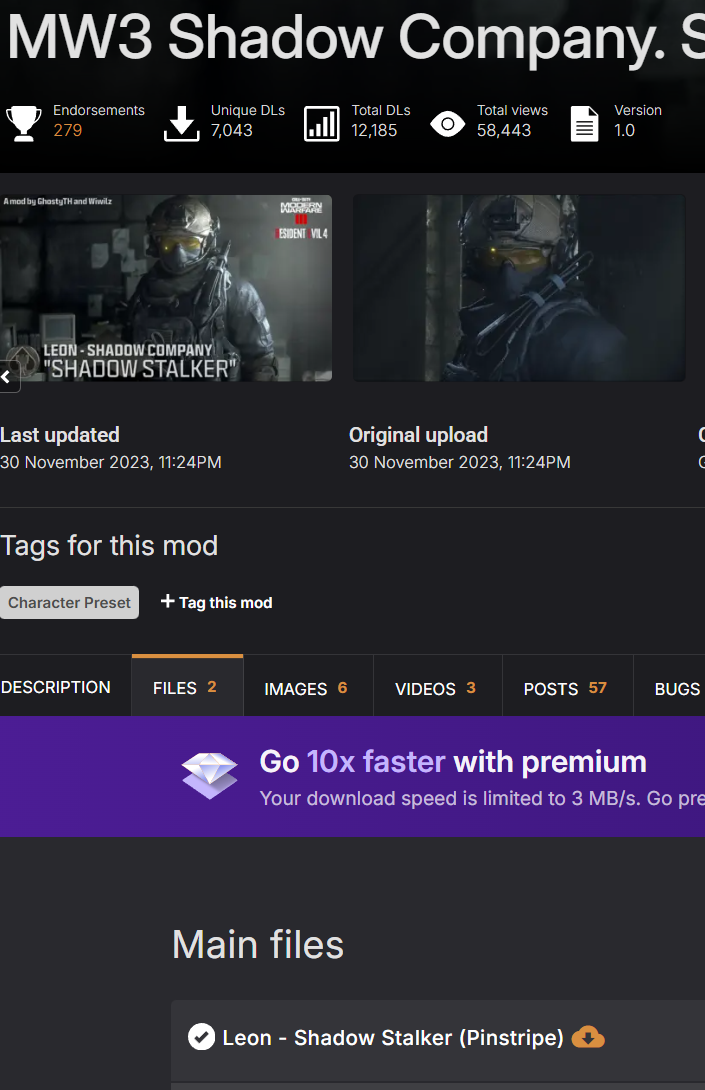Click the Version document icon
The height and width of the screenshot is (1090, 705).
pyautogui.click(x=584, y=124)
